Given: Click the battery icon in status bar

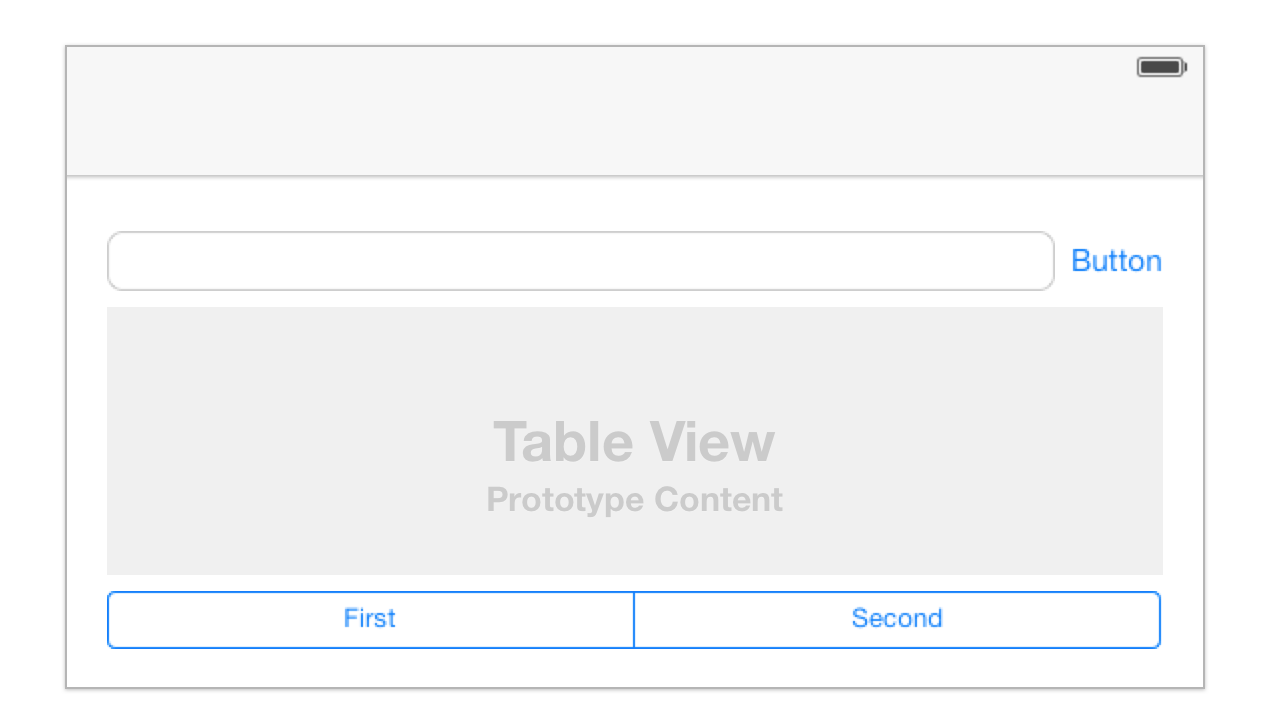Looking at the screenshot, I should pos(1161,67).
